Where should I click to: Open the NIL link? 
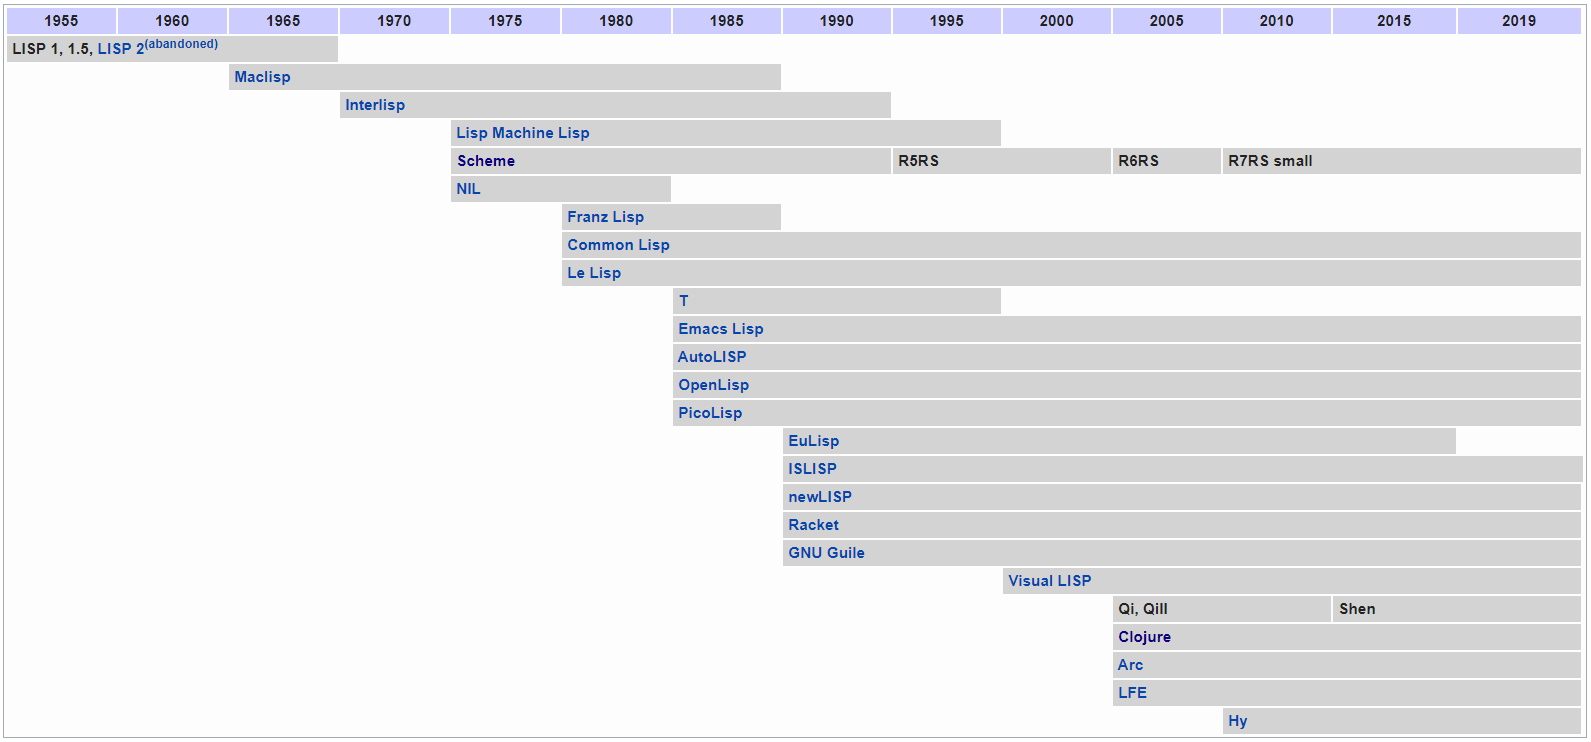tap(468, 189)
